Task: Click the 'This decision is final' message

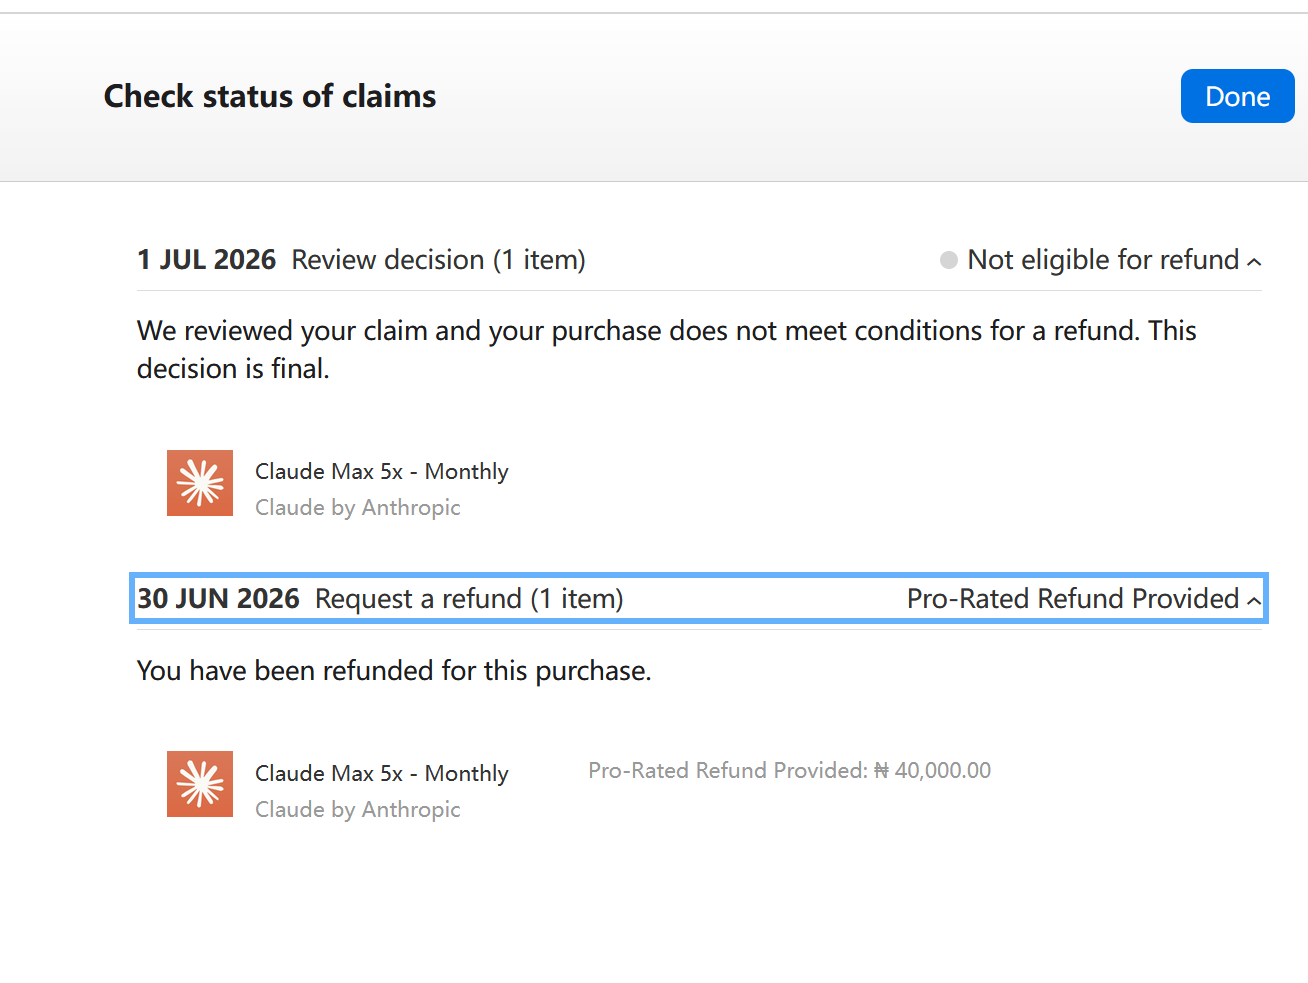Action: pos(666,349)
